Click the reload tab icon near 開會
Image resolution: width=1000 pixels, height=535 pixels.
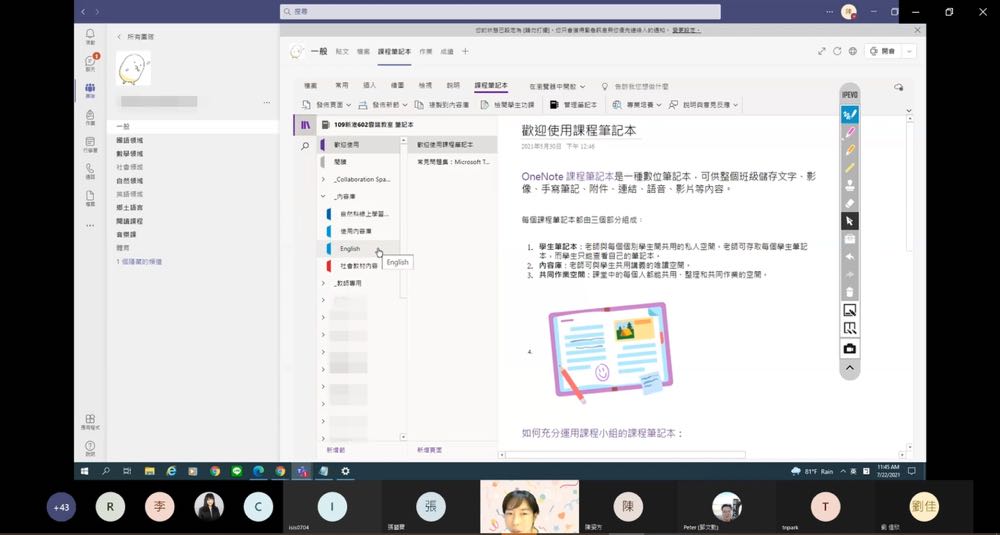pyautogui.click(x=837, y=51)
